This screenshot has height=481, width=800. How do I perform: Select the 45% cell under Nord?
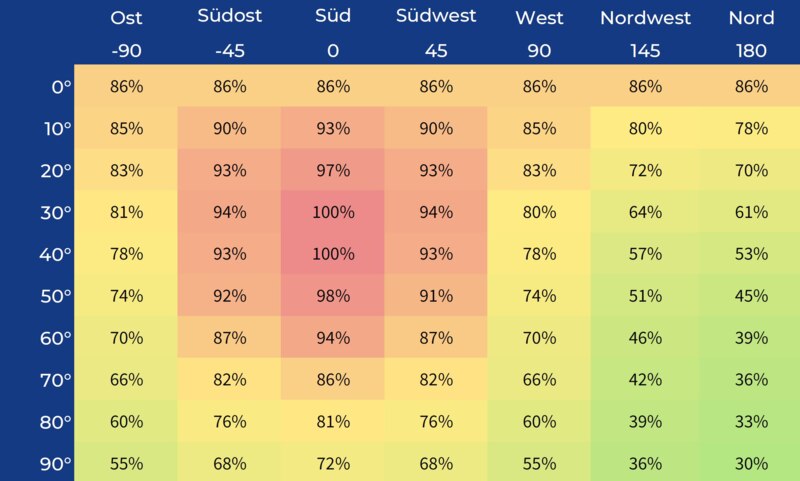pyautogui.click(x=749, y=296)
